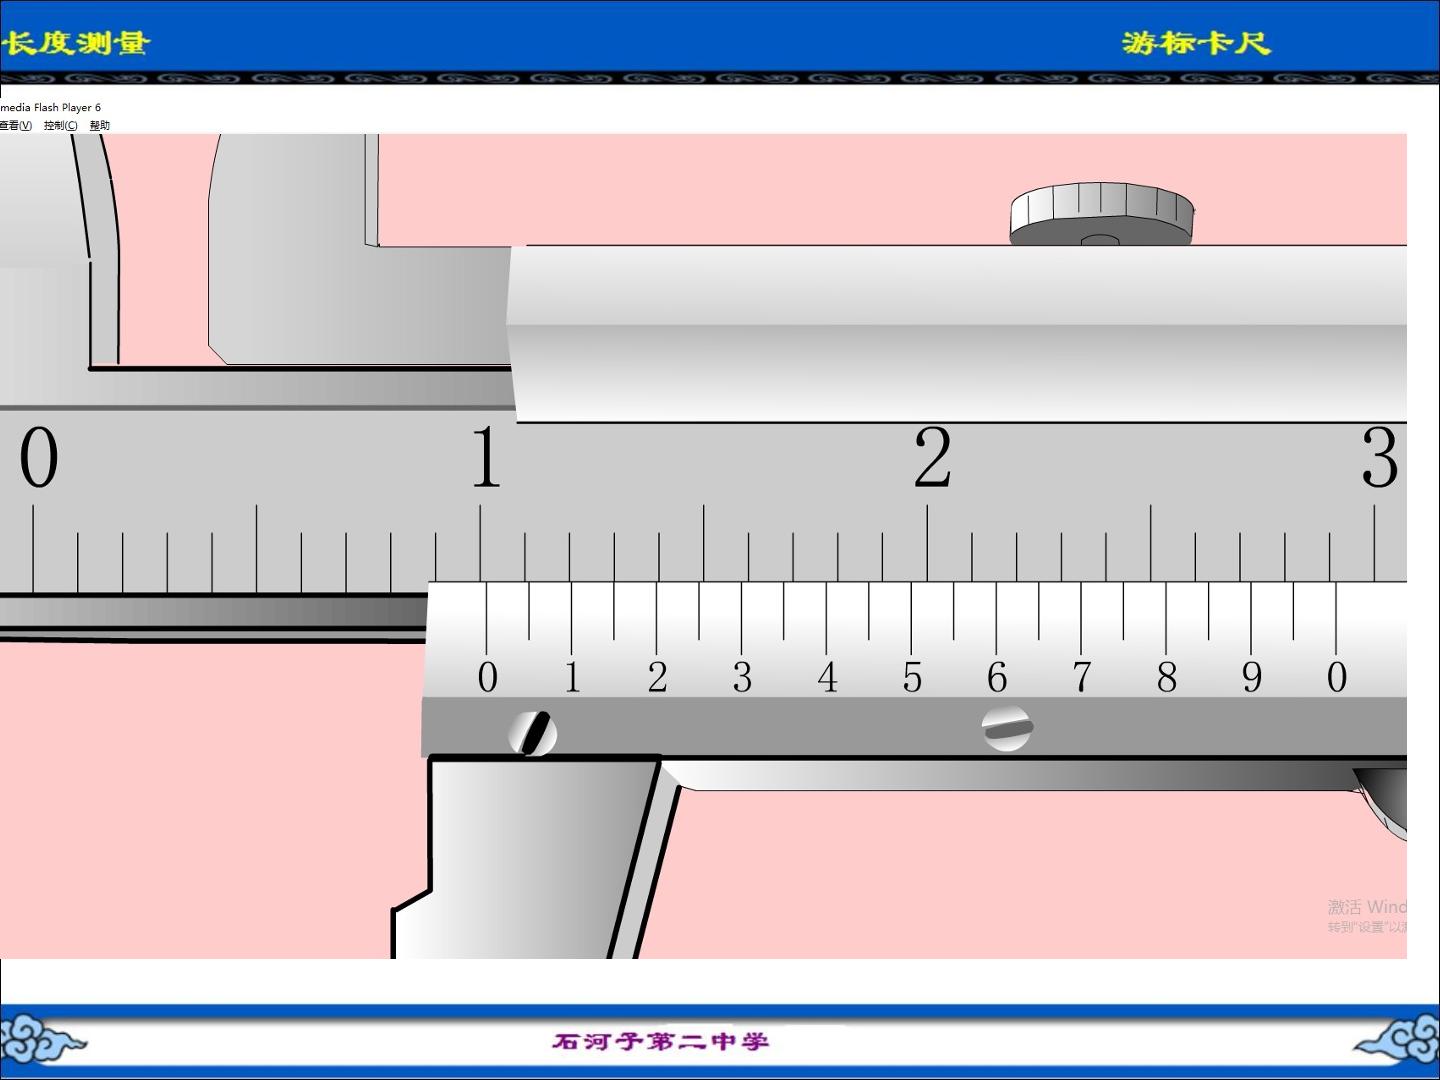The height and width of the screenshot is (1080, 1440).
Task: Click the first vernier scale 0 mark
Action: click(487, 678)
